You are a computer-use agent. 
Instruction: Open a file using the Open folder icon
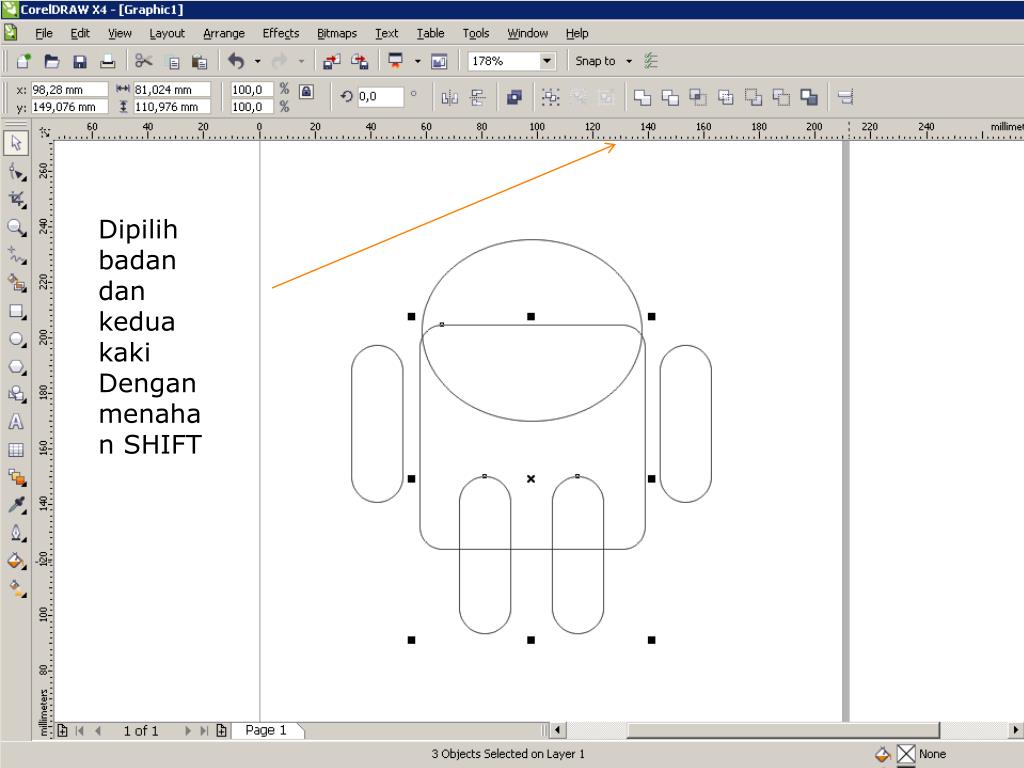point(52,61)
